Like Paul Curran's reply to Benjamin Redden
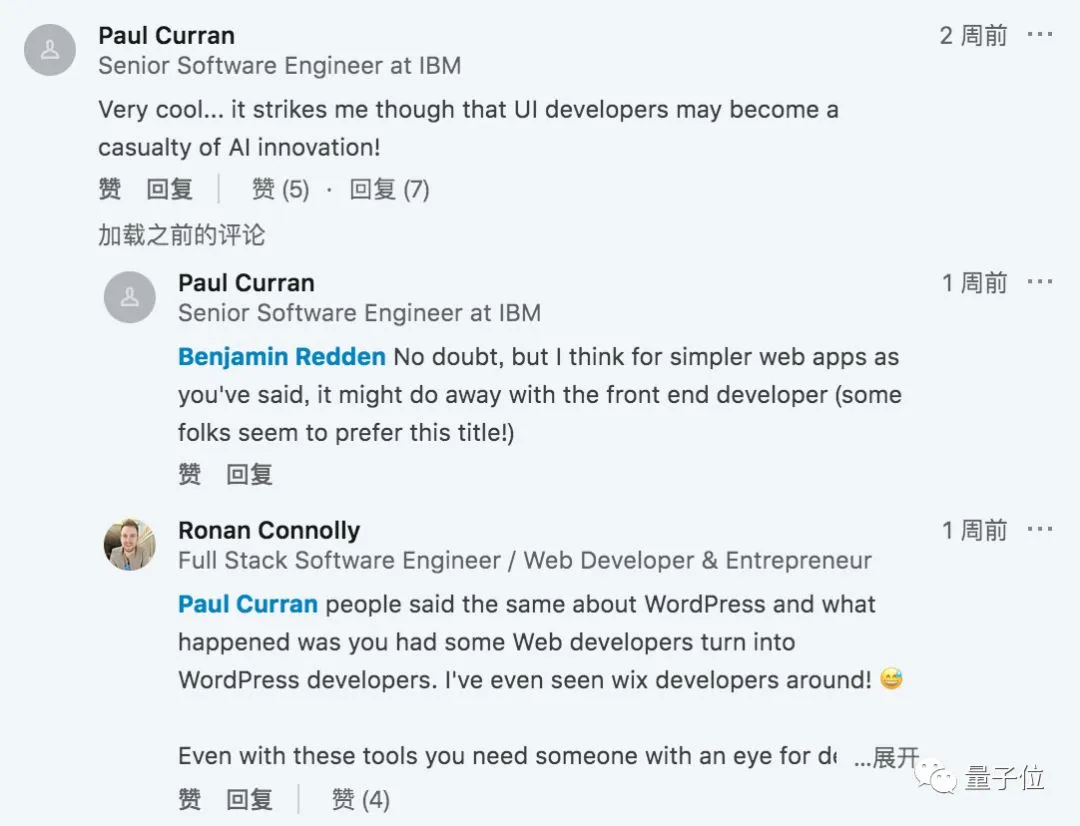Image resolution: width=1080 pixels, height=826 pixels. pos(190,474)
